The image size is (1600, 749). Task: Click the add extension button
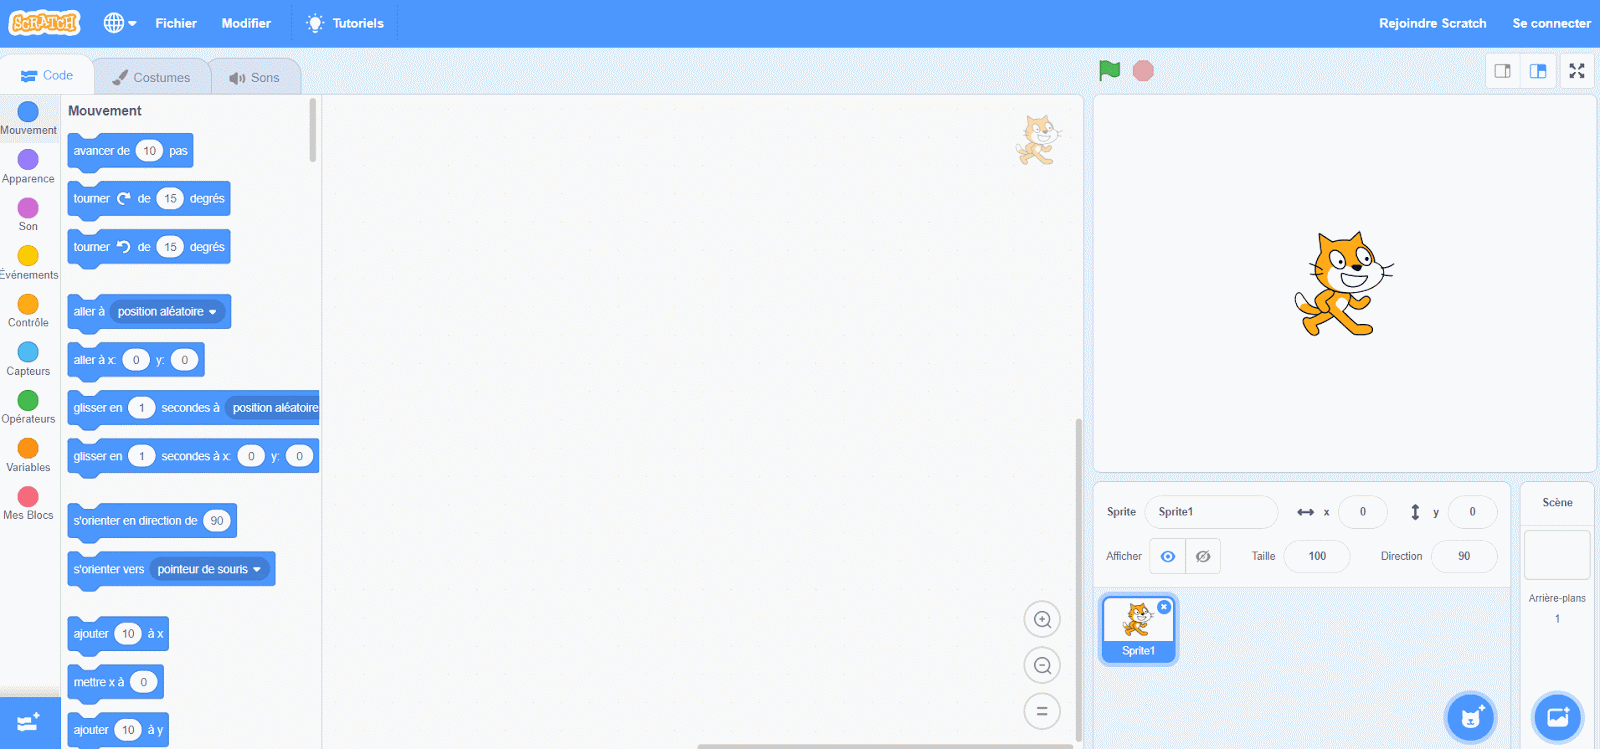coord(29,722)
